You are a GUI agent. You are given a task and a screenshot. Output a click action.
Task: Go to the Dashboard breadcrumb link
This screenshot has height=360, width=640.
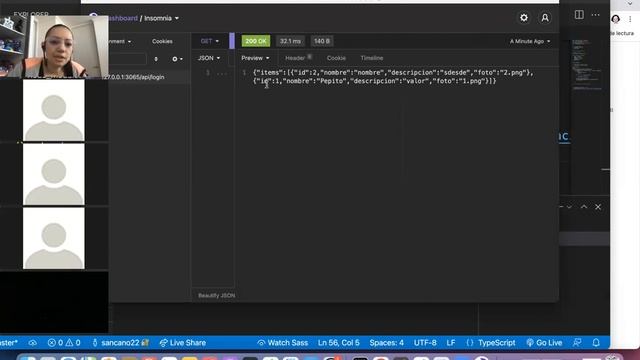tap(122, 18)
